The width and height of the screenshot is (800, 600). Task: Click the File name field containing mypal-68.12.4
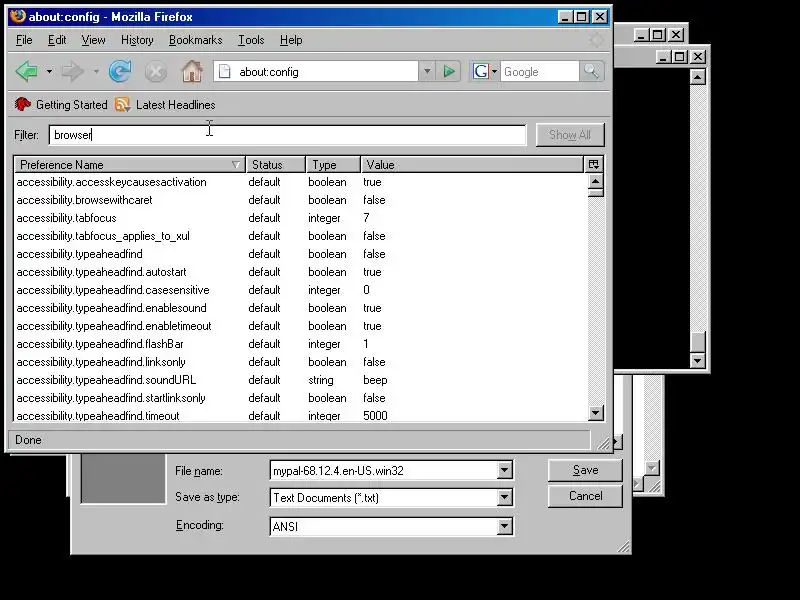pyautogui.click(x=384, y=470)
